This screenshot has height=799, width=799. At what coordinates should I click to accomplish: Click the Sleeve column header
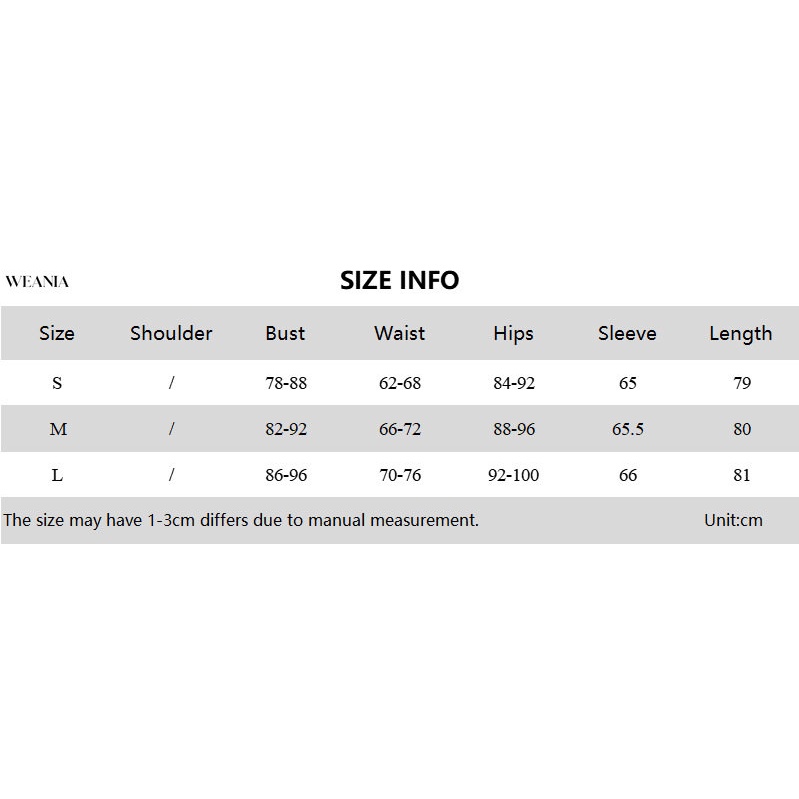627,333
